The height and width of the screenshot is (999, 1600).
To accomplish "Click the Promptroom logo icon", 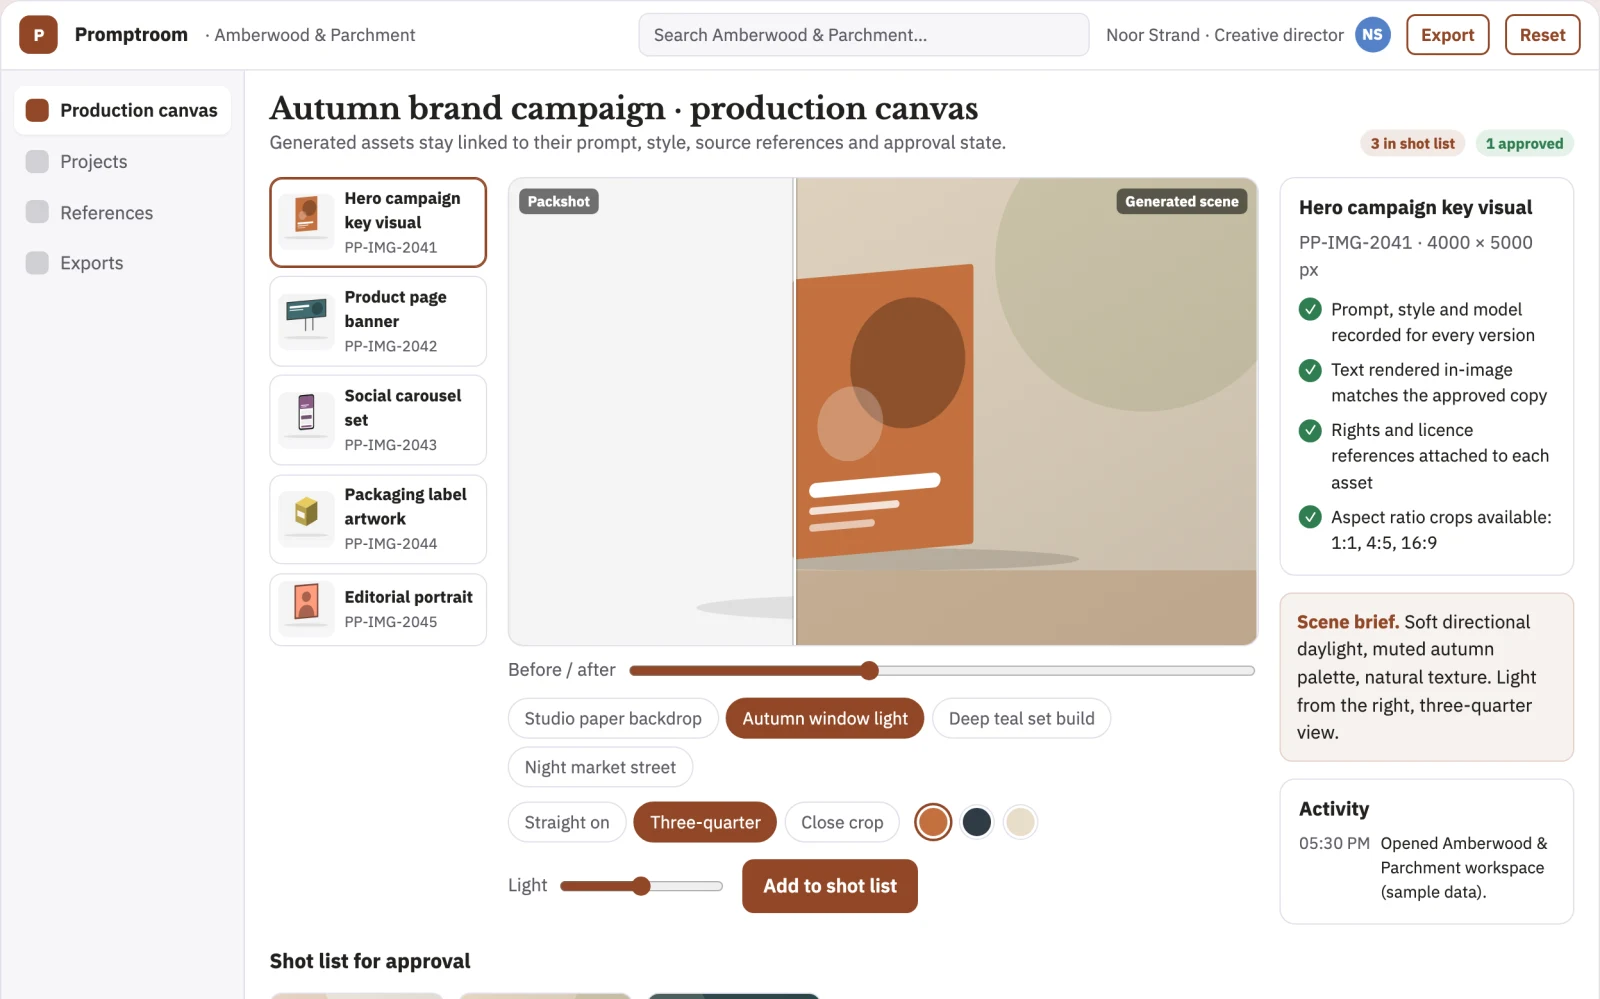I will click(38, 35).
